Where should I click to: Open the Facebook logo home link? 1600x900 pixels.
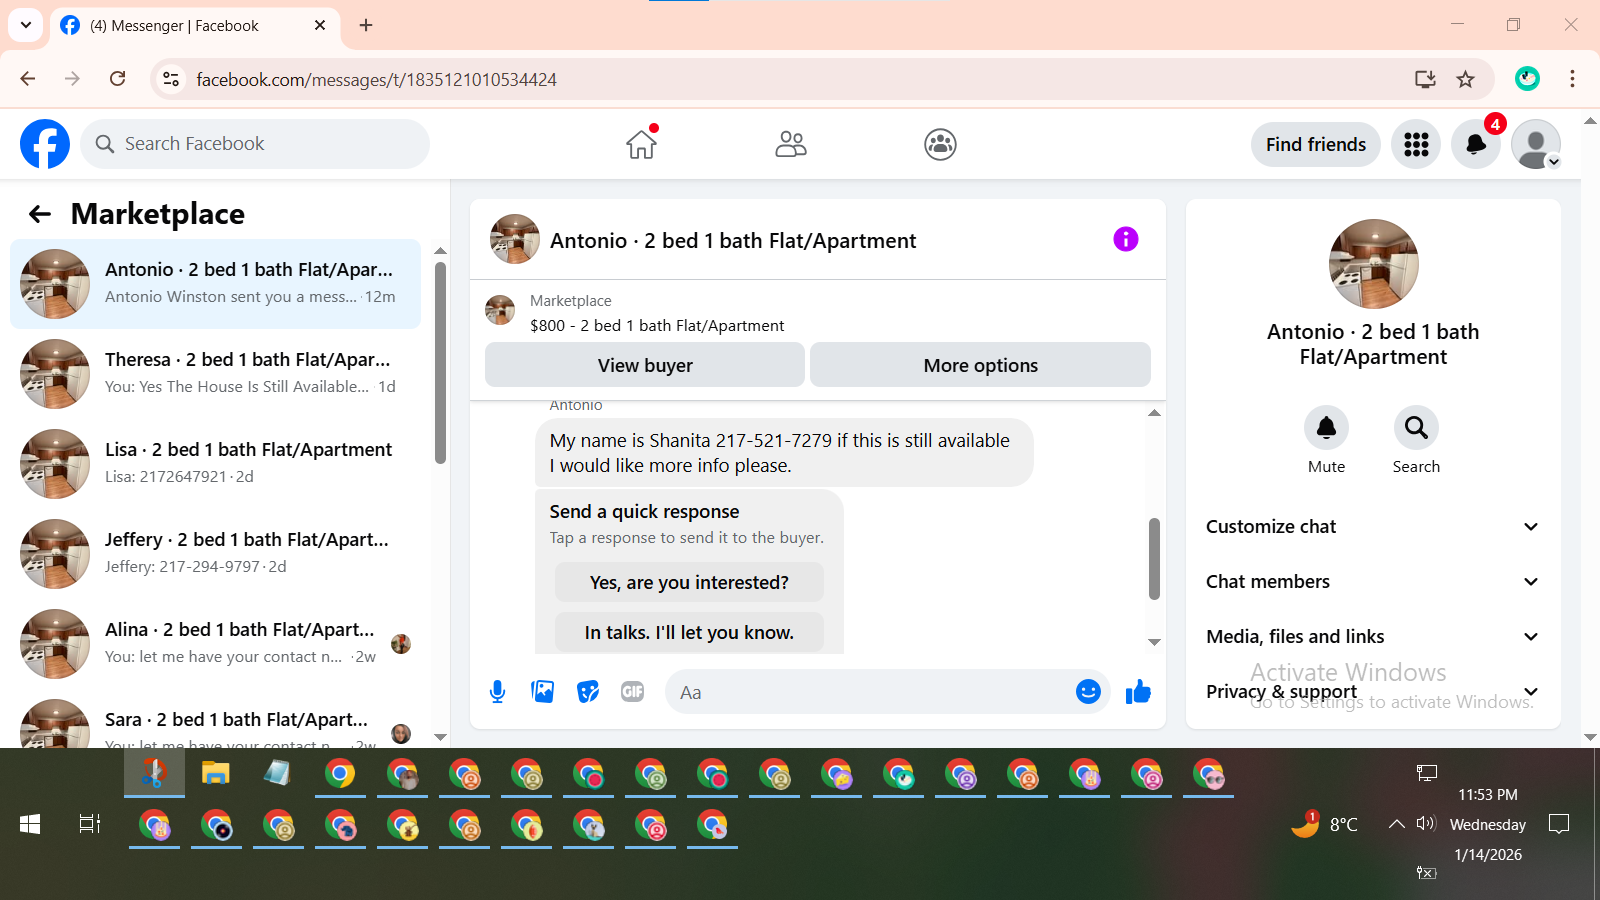click(45, 144)
